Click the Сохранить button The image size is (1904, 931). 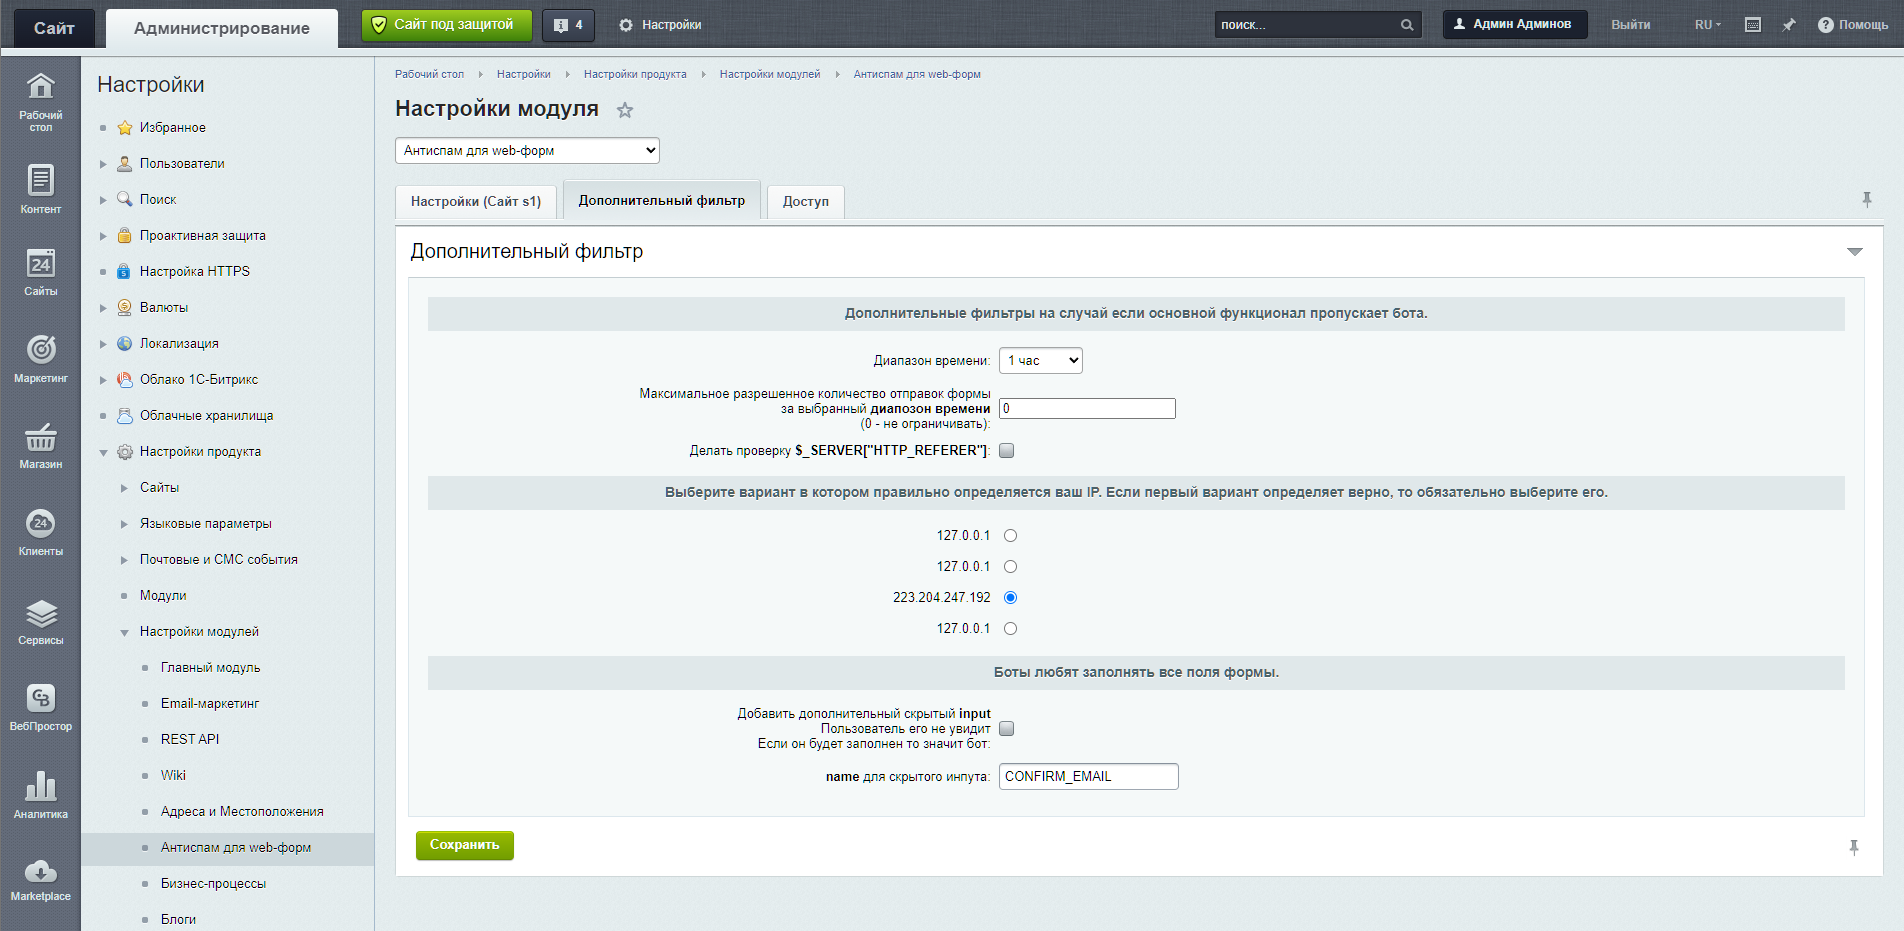pyautogui.click(x=465, y=845)
